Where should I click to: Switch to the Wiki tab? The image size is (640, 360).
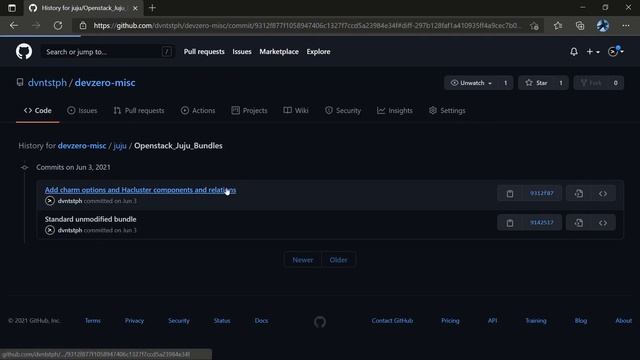click(296, 111)
